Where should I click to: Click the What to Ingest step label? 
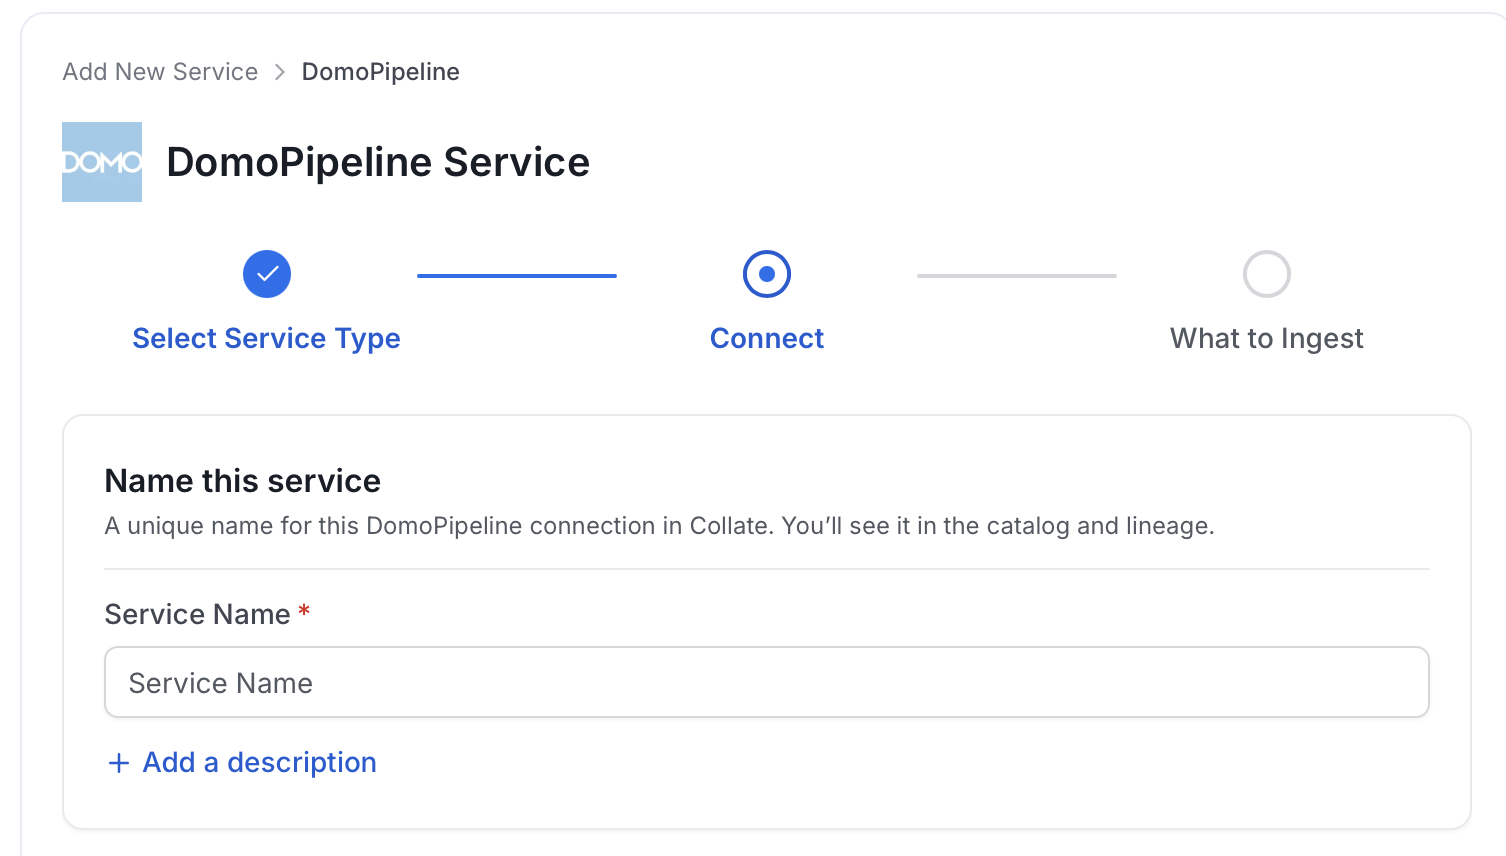click(x=1267, y=339)
